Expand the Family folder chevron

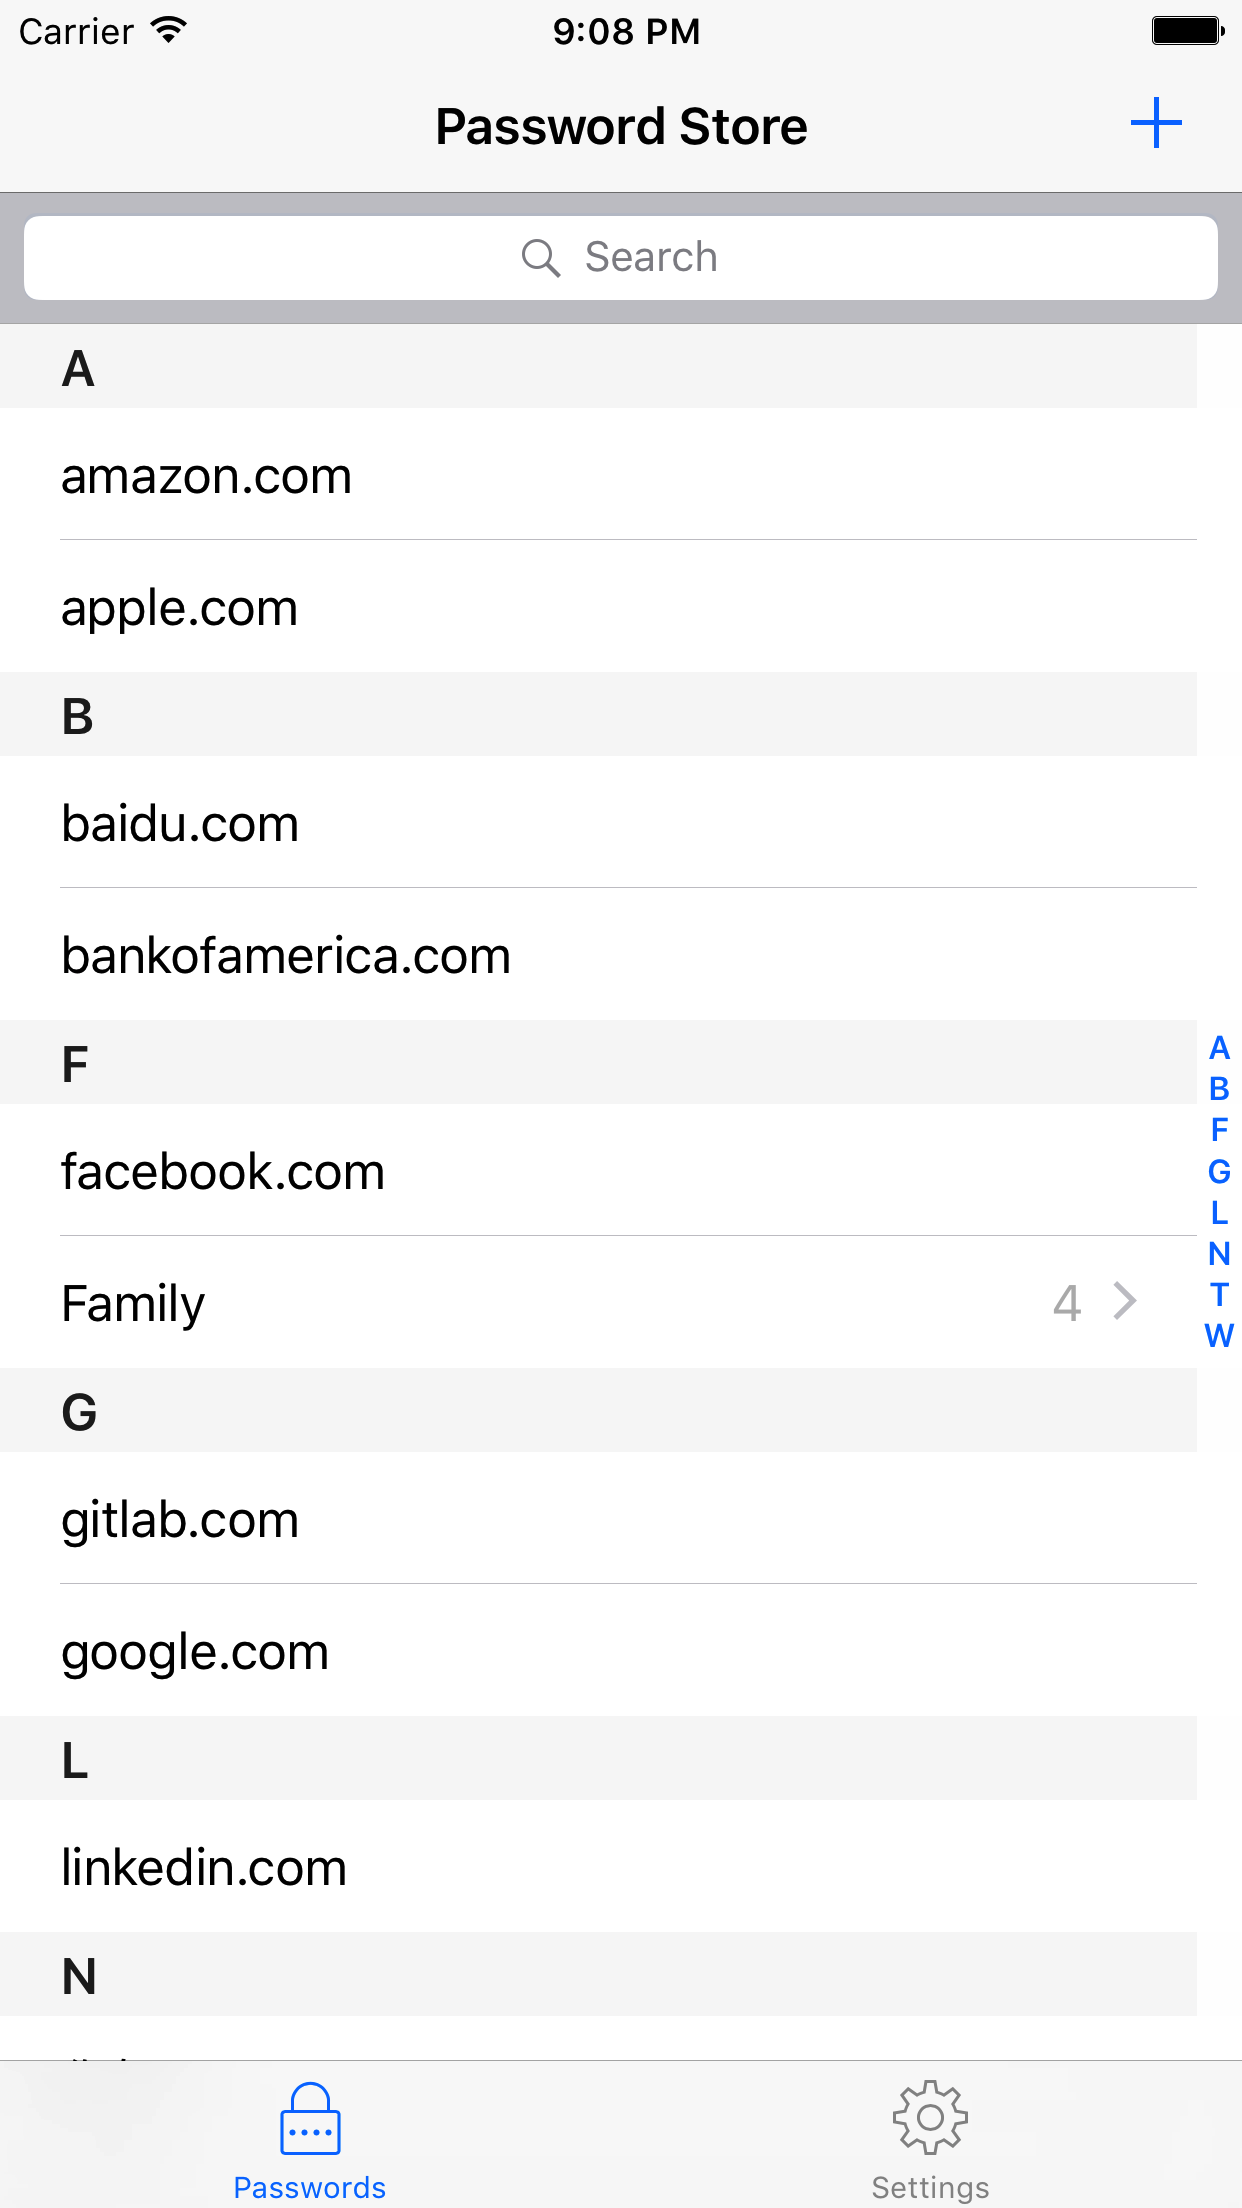pos(1125,1302)
